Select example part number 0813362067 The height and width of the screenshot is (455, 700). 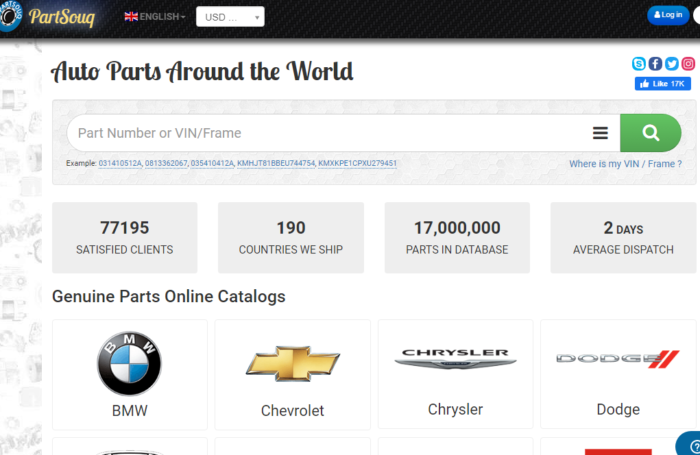coord(166,163)
